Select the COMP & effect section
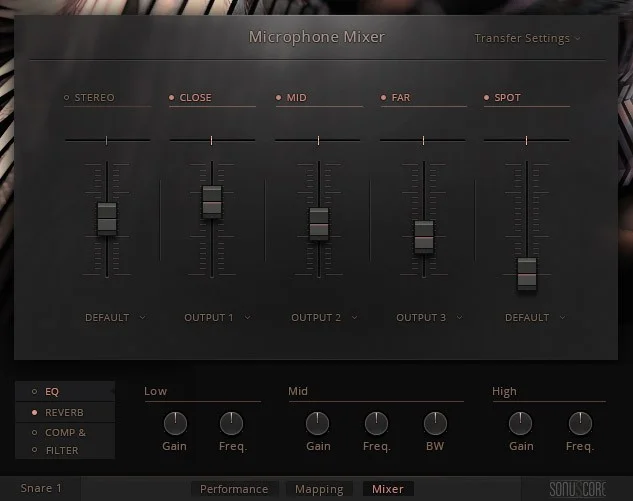Screen dimensions: 633x501 (x=65, y=433)
